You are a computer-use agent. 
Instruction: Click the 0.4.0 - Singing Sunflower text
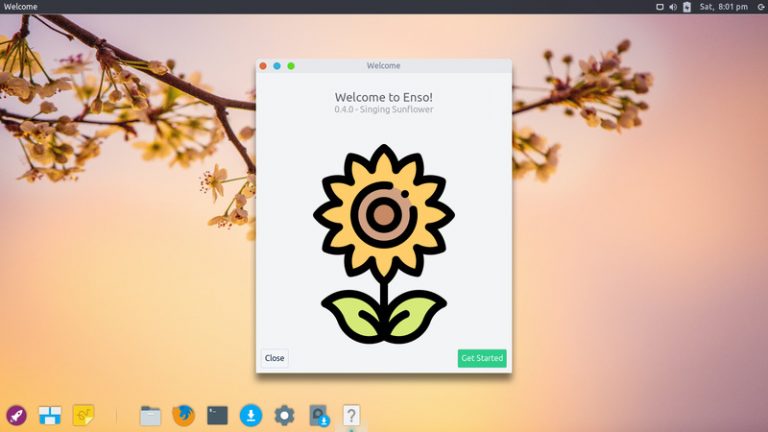pos(384,109)
